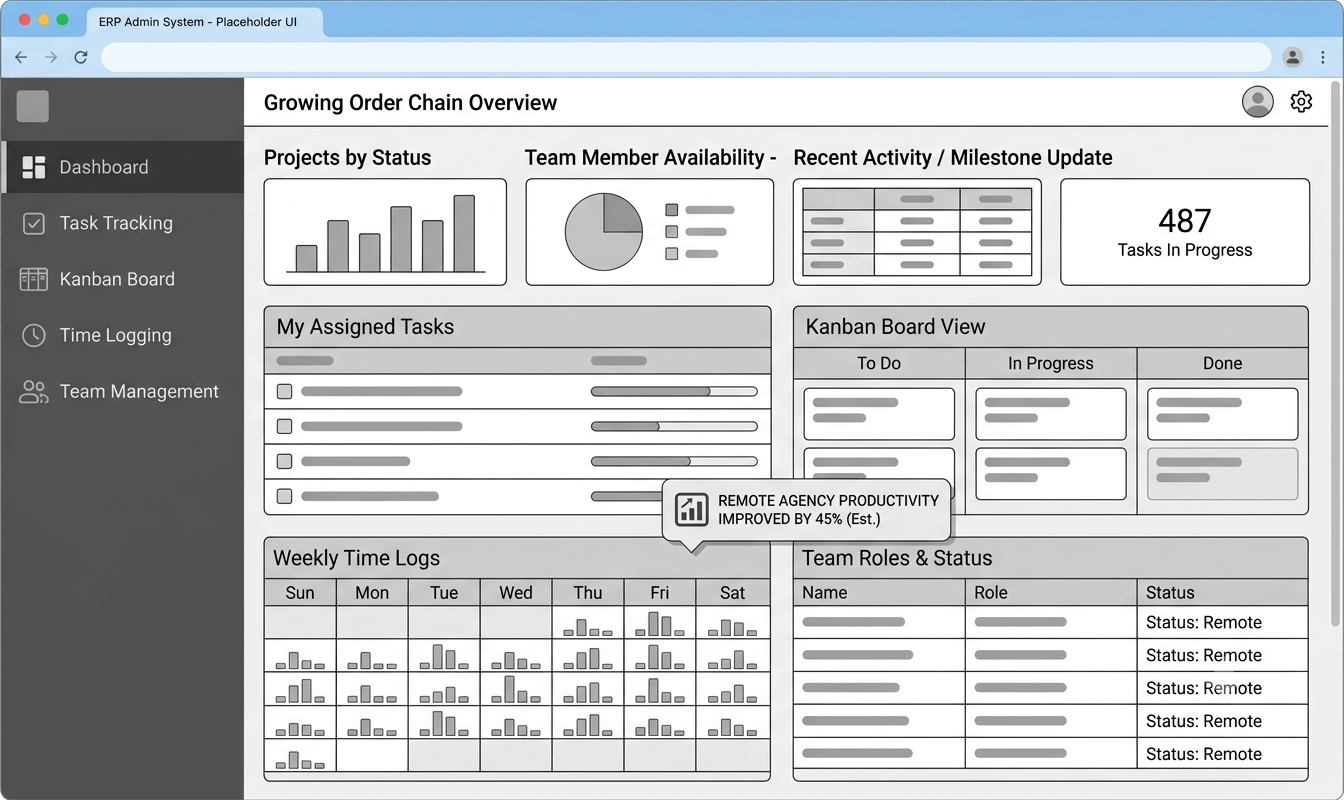Click the Fri column in Weekly Time Logs
Image resolution: width=1344 pixels, height=800 pixels.
click(x=660, y=592)
